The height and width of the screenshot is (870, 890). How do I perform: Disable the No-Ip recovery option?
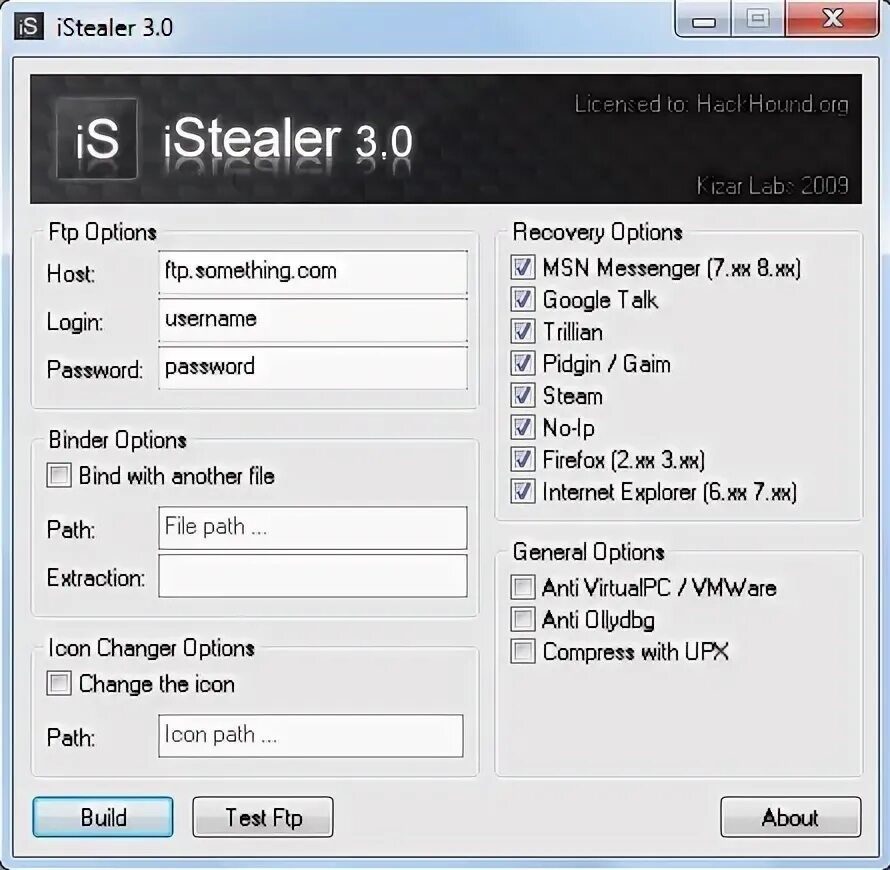pyautogui.click(x=522, y=427)
